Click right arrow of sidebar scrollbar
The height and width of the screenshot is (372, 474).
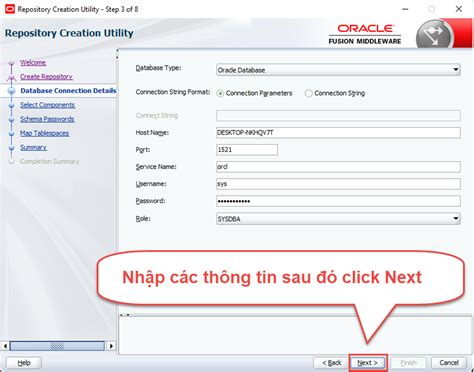click(x=111, y=346)
